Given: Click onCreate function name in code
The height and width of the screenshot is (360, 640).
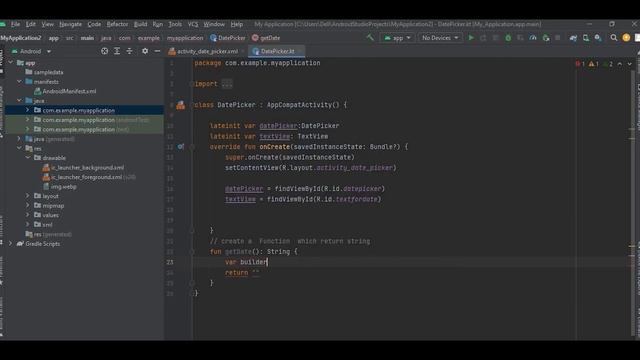Looking at the screenshot, I should [x=274, y=147].
